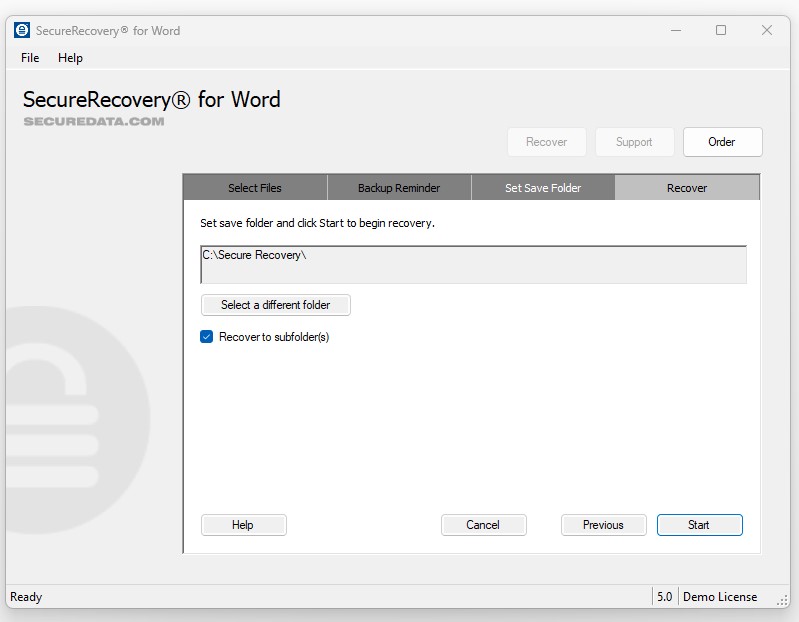The height and width of the screenshot is (622, 799).
Task: Open the File menu
Action: tap(30, 58)
